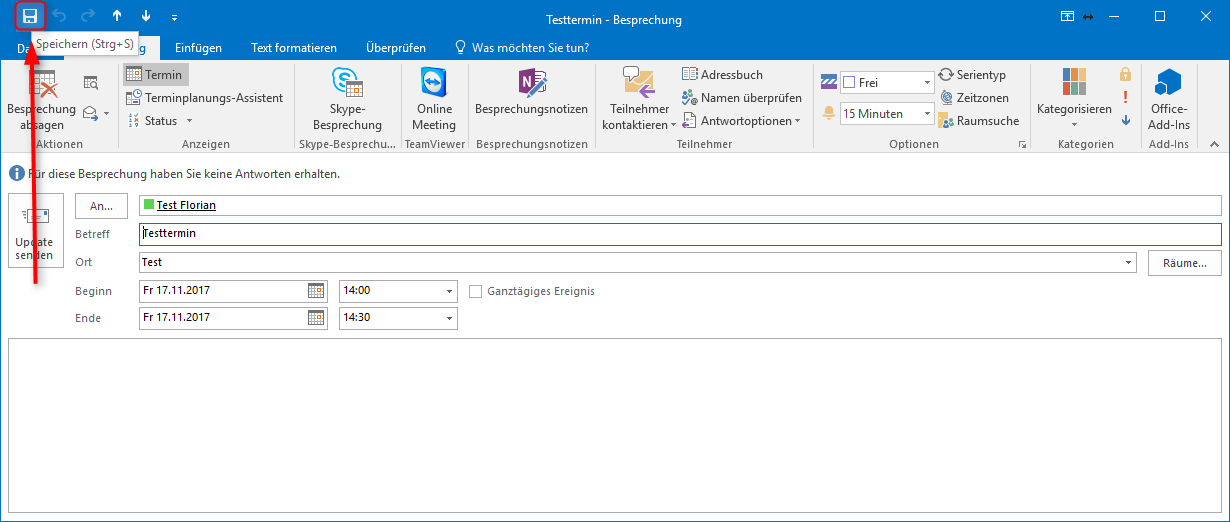Open the Überprüfen ribbon tab

point(396,47)
